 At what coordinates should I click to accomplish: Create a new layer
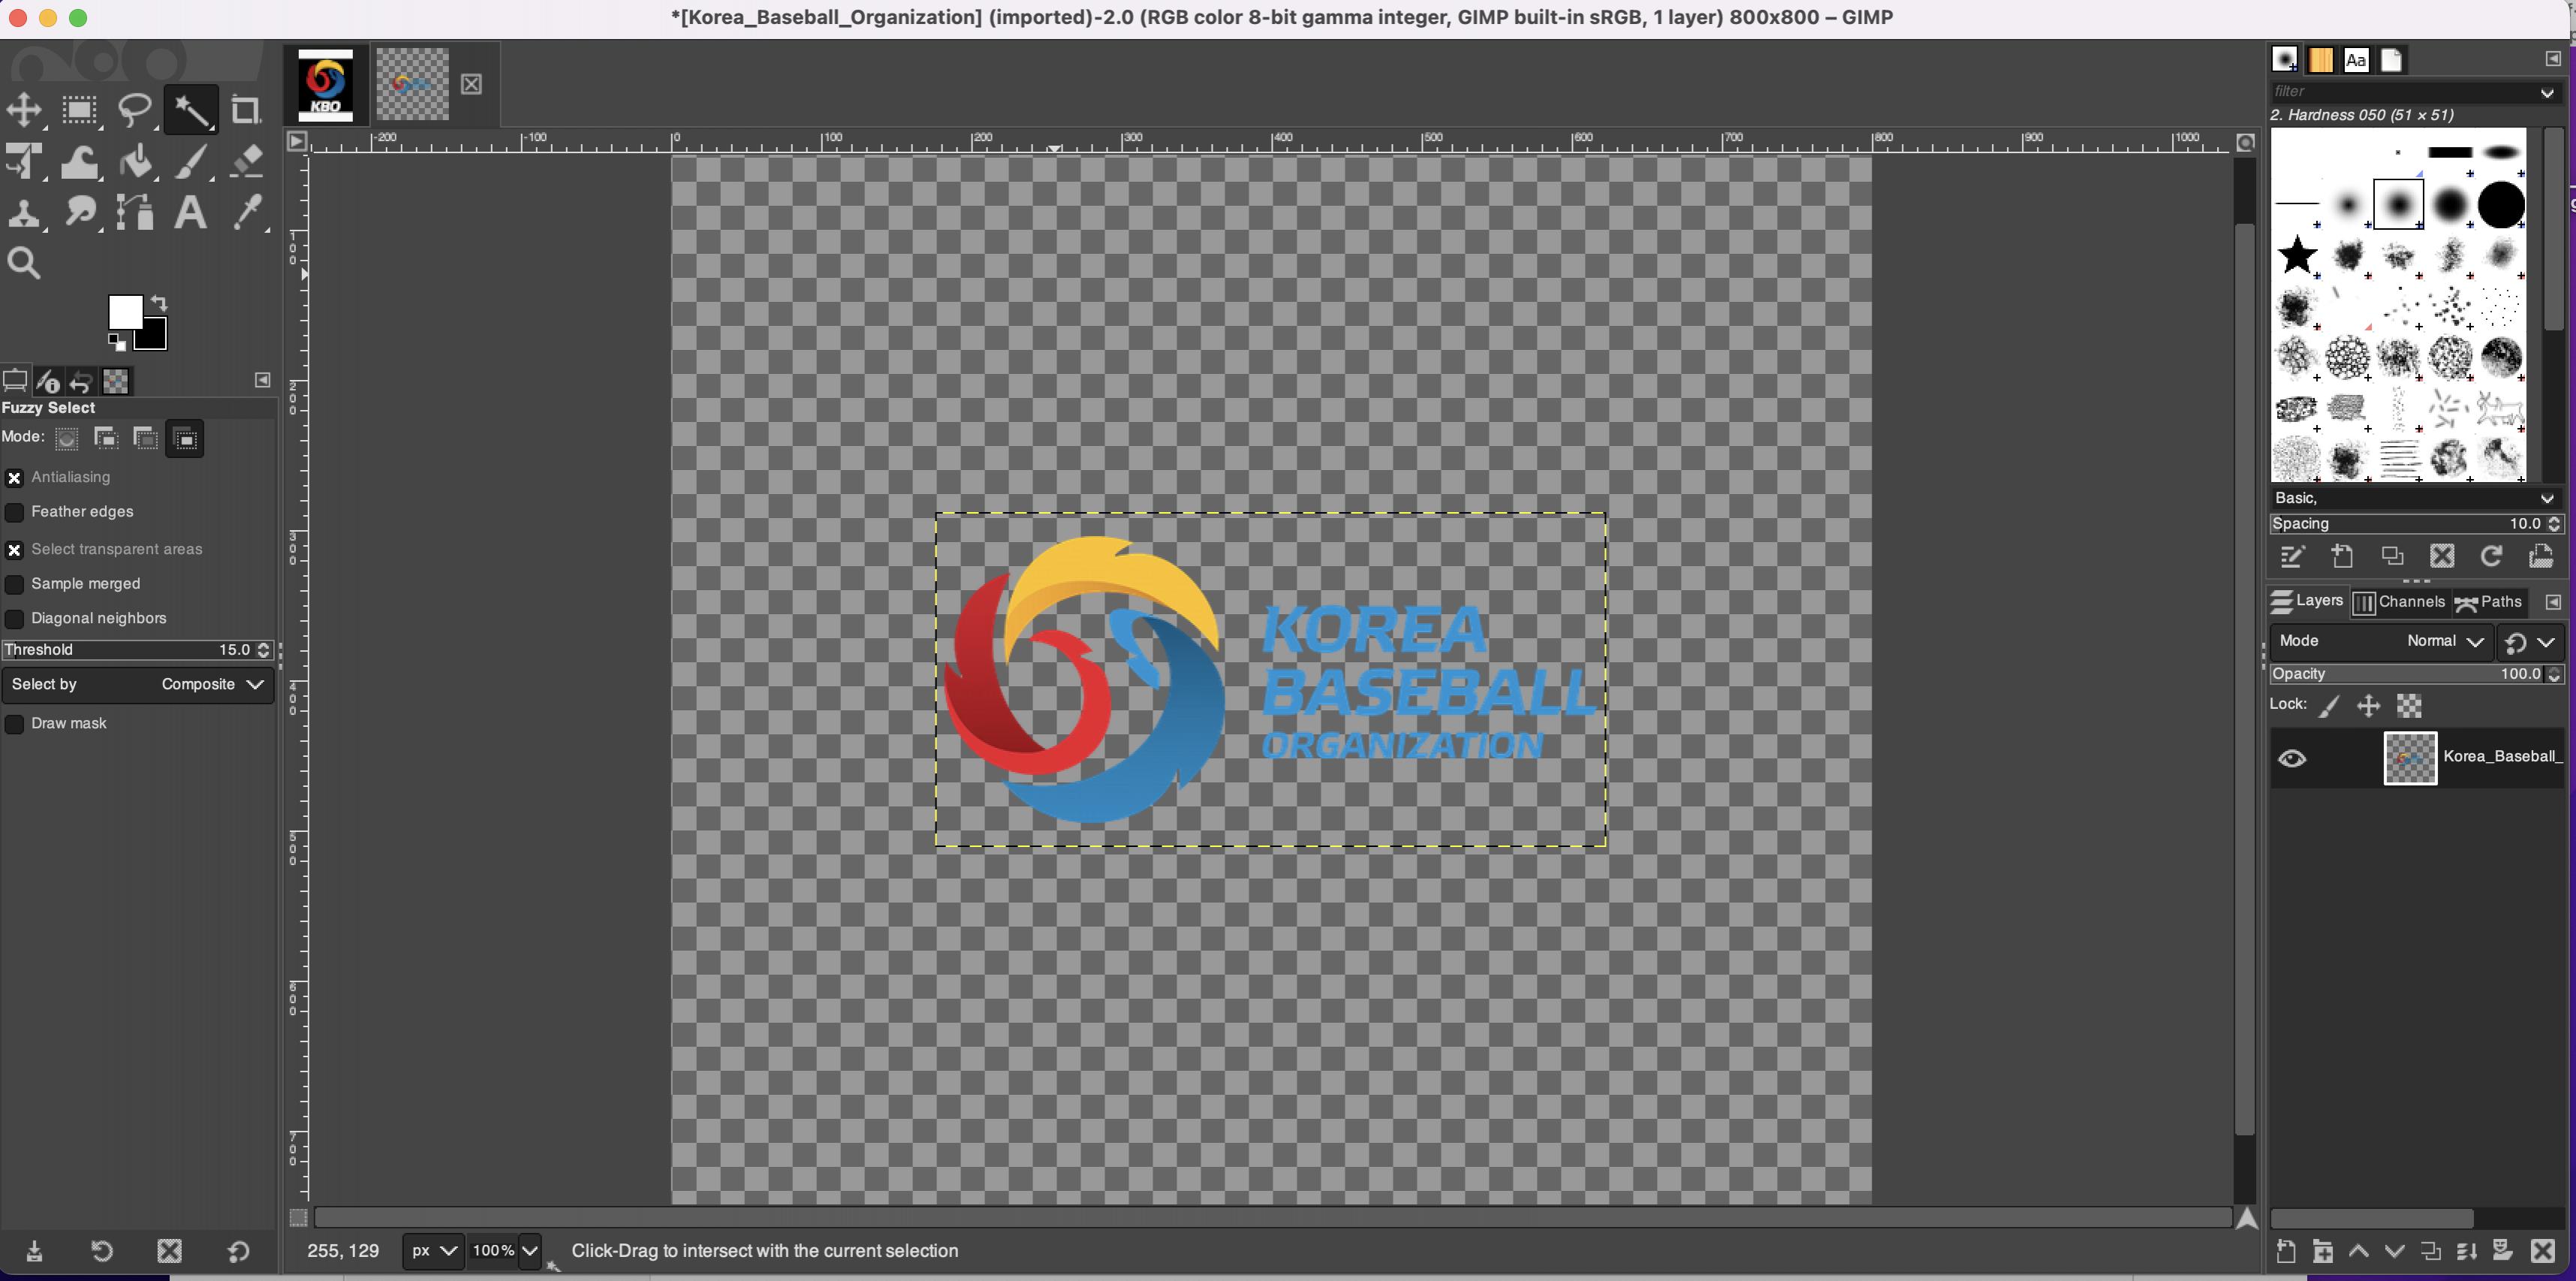(2286, 1252)
